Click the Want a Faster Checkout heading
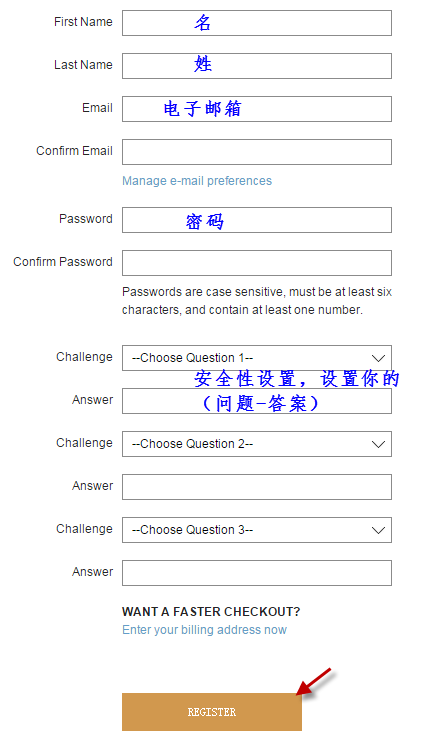This screenshot has width=425, height=740. 211,612
